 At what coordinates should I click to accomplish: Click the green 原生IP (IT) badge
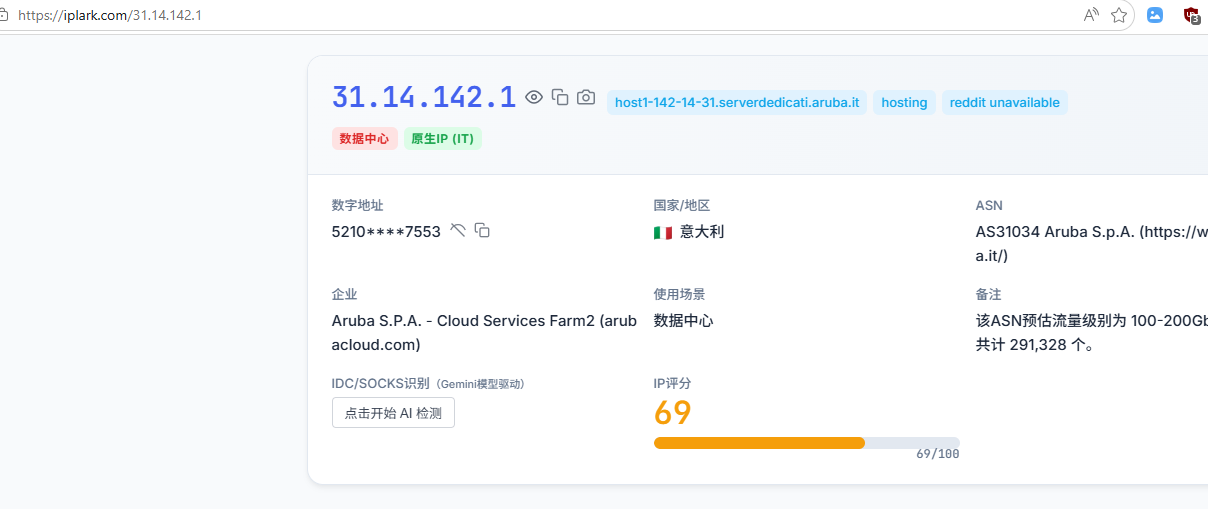tap(442, 139)
